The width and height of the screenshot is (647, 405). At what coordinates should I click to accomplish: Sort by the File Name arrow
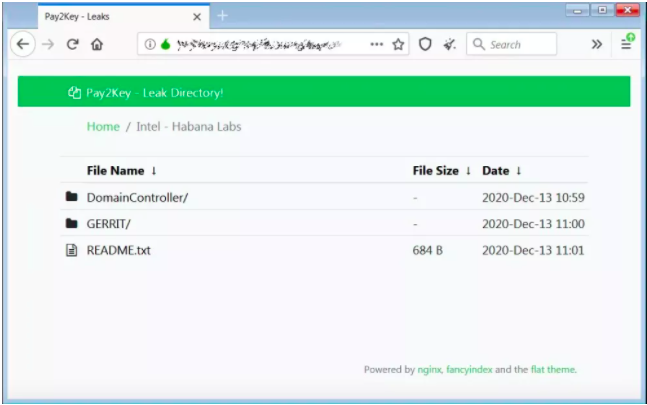[x=154, y=171]
